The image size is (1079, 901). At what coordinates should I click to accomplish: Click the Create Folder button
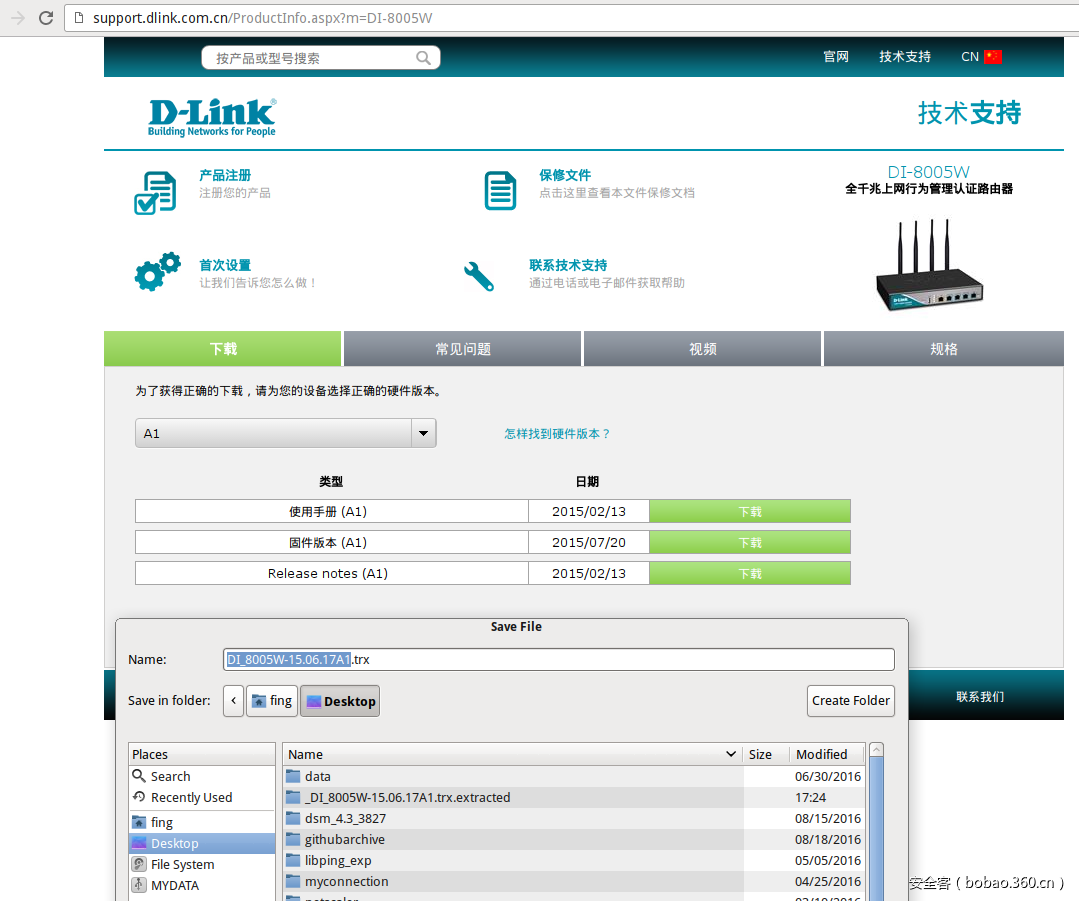pos(850,701)
